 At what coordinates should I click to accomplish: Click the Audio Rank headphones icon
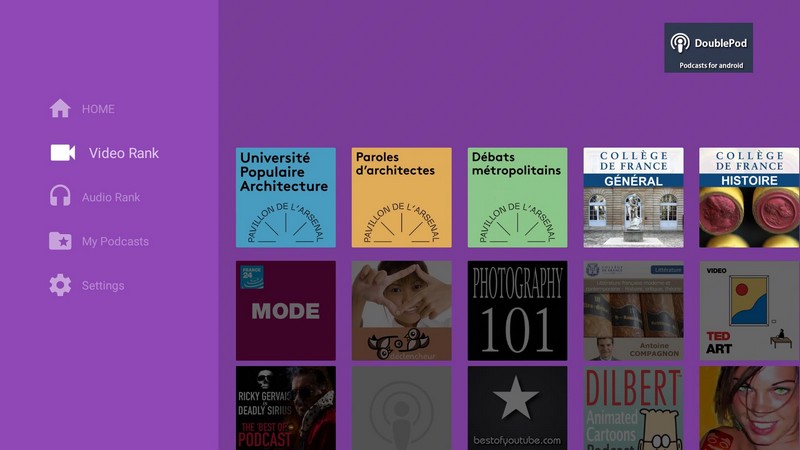click(60, 196)
